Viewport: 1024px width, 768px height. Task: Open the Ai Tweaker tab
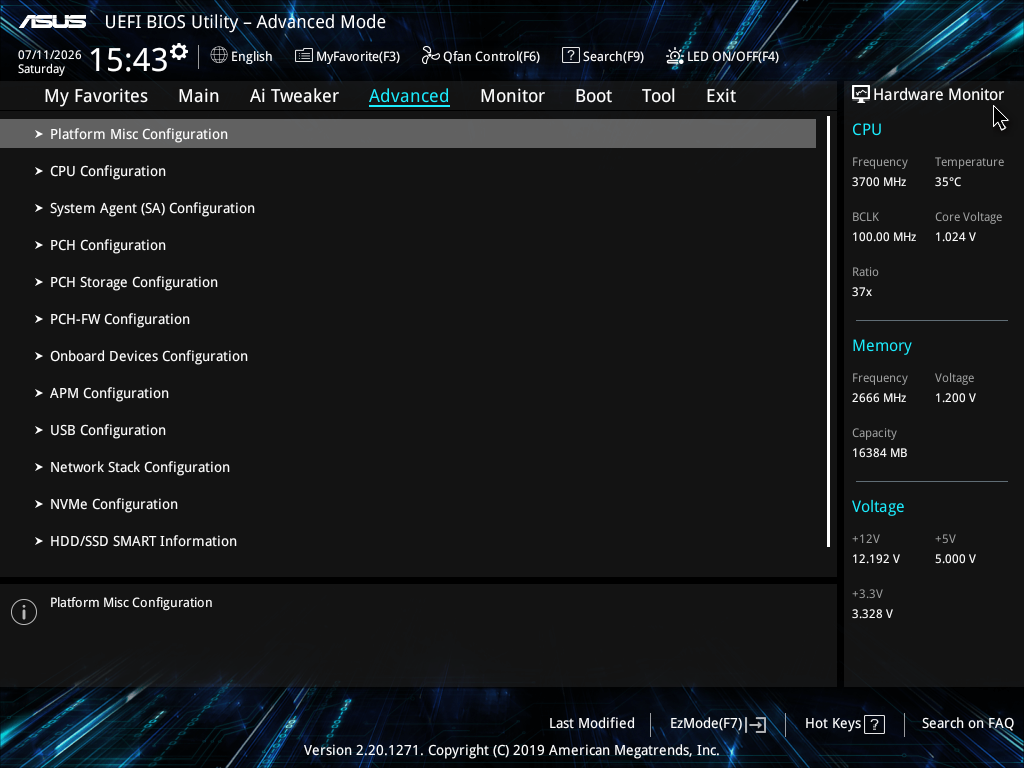294,96
